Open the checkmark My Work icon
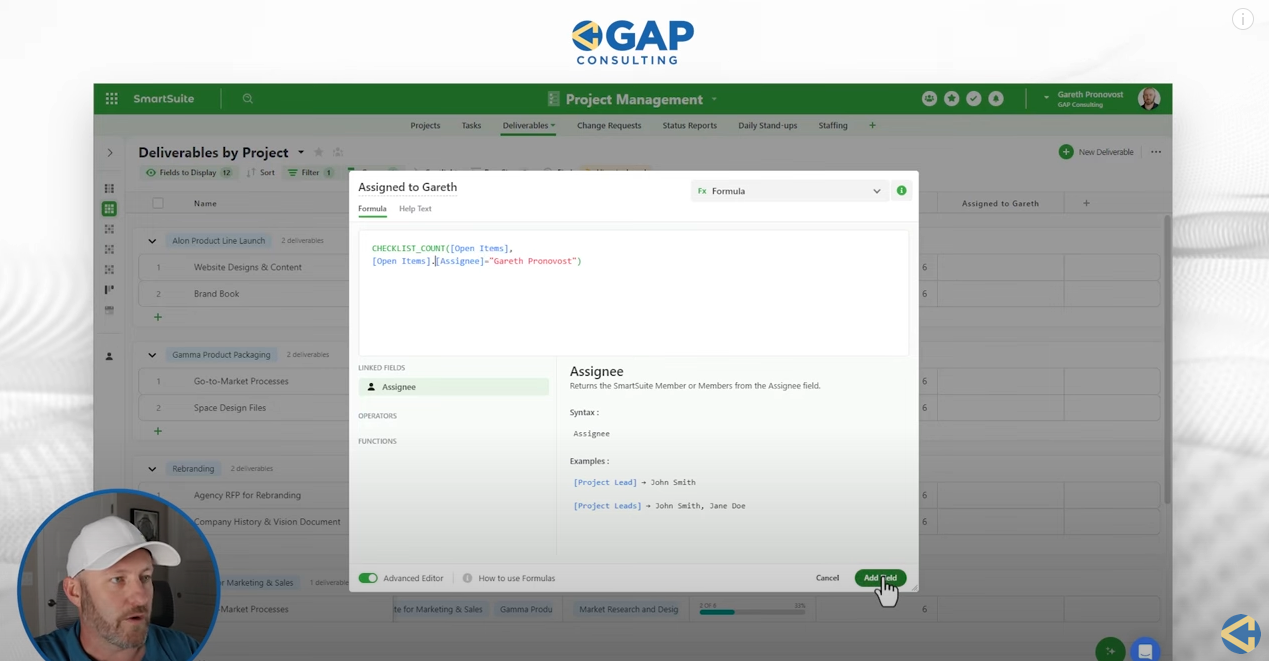This screenshot has width=1269, height=661. [x=973, y=98]
